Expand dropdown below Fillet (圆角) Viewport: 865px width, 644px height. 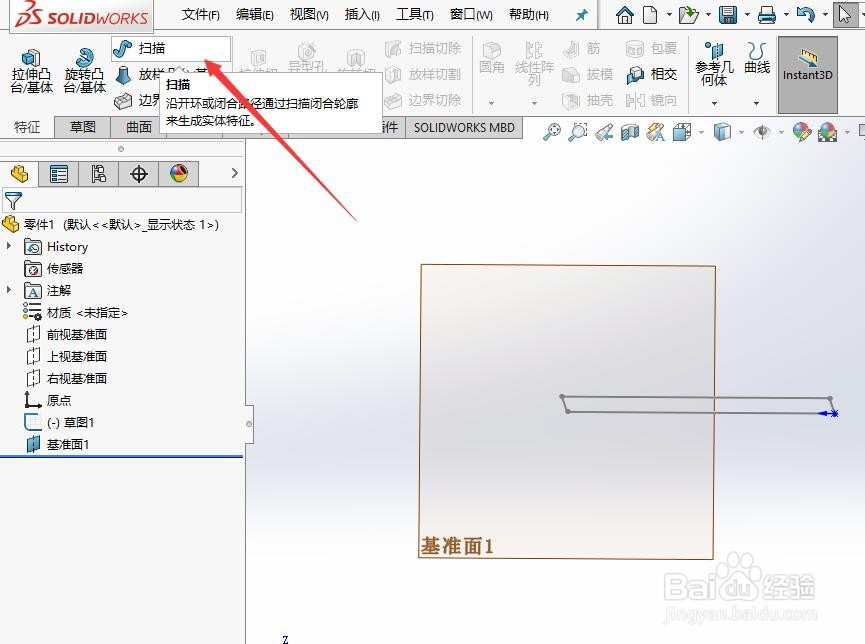point(492,103)
